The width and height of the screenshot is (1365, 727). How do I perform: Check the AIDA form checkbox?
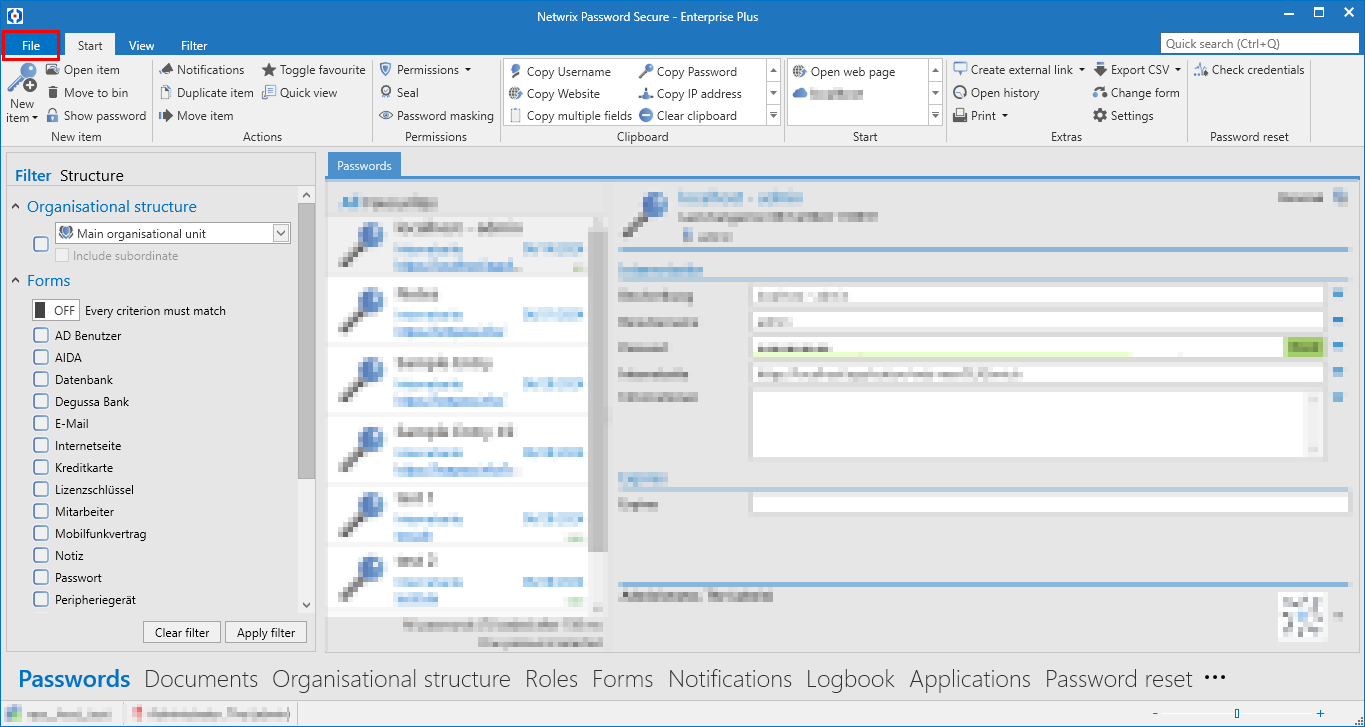pyautogui.click(x=41, y=358)
